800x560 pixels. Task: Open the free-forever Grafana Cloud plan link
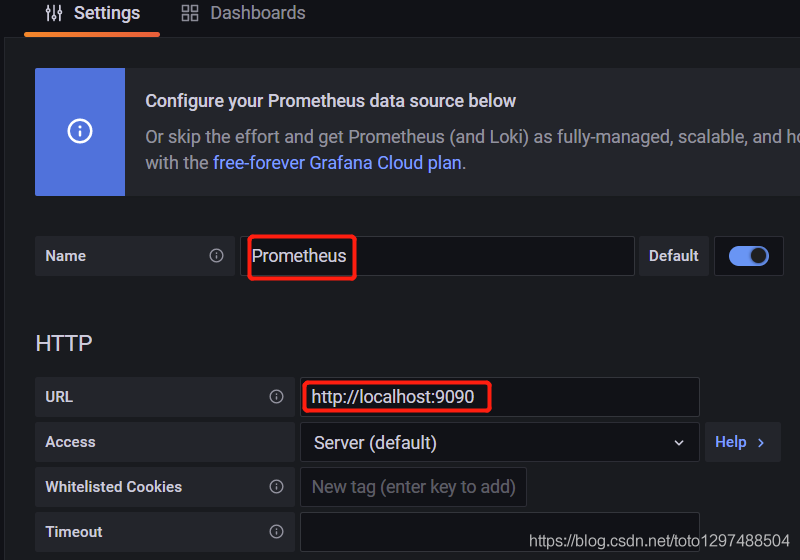[337, 162]
